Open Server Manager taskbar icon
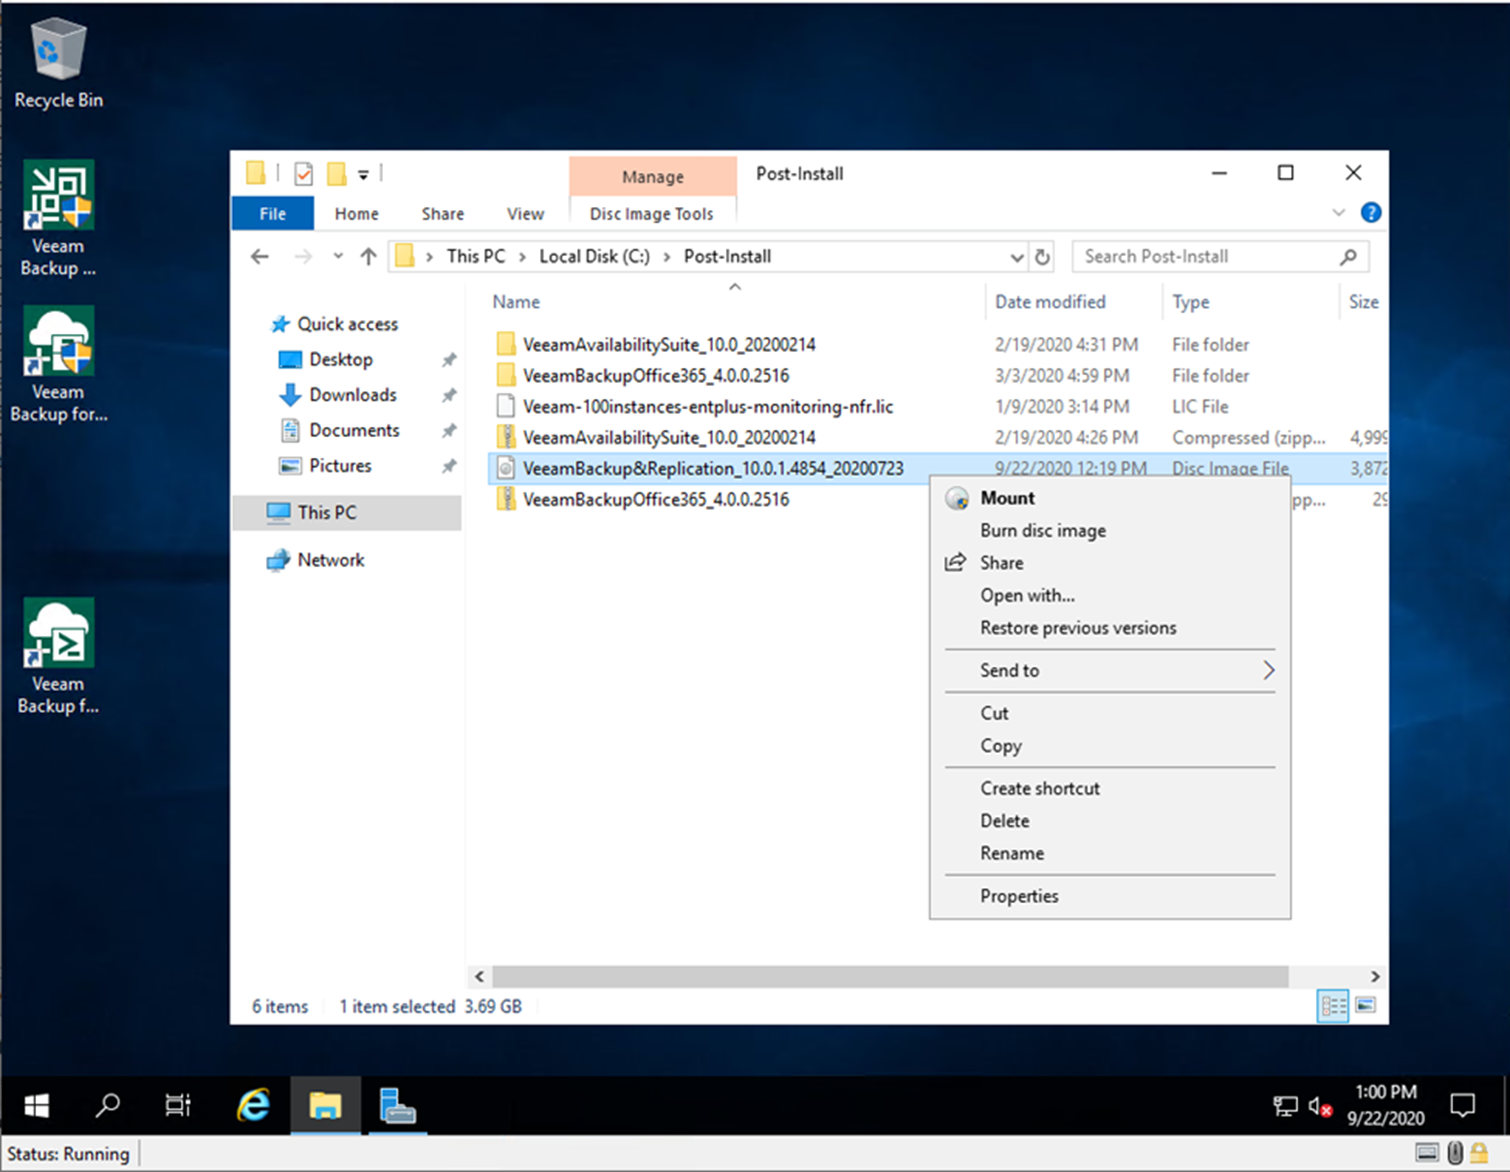The width and height of the screenshot is (1510, 1172). tap(398, 1105)
